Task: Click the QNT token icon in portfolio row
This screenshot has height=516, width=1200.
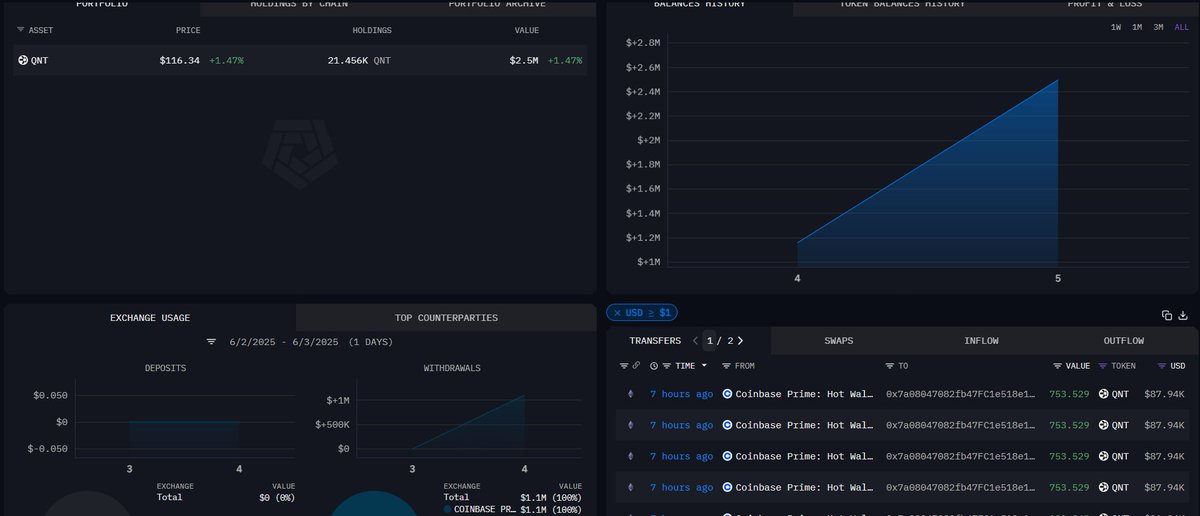Action: tap(23, 61)
